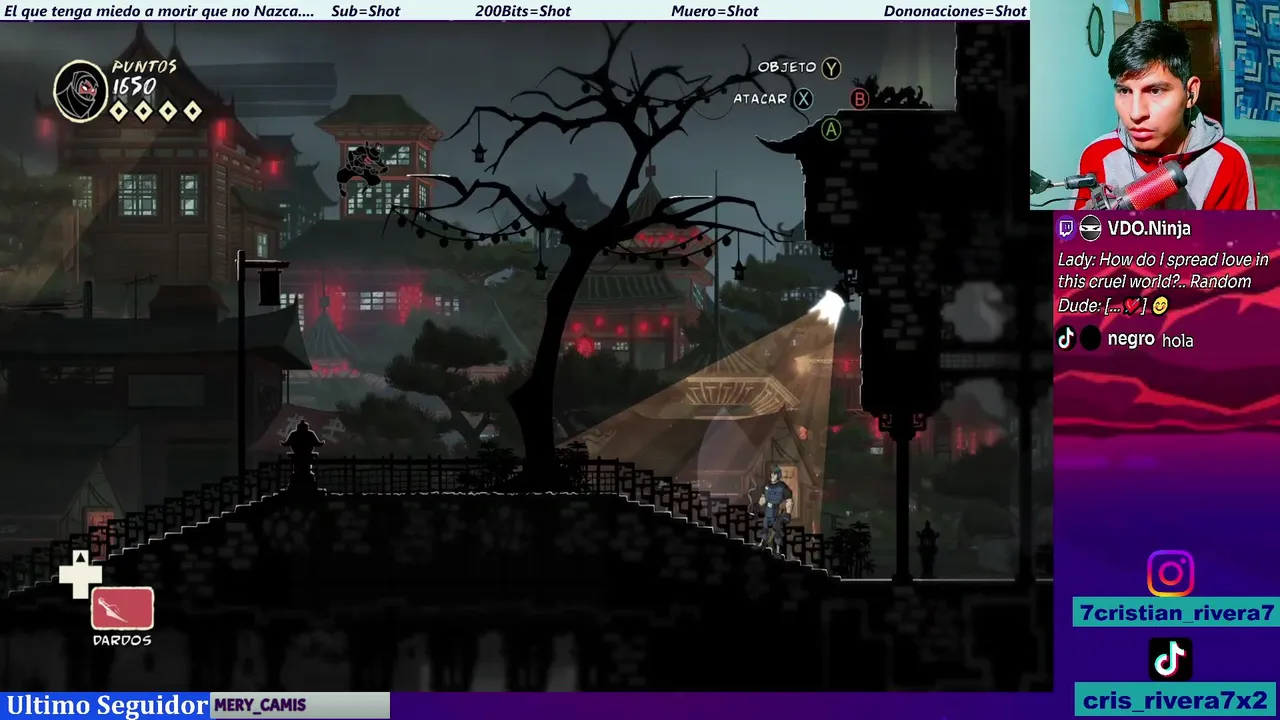Screen dimensions: 1280x720
Task: Click the 7cristian_rivera7 Instagram handle
Action: coord(1176,613)
